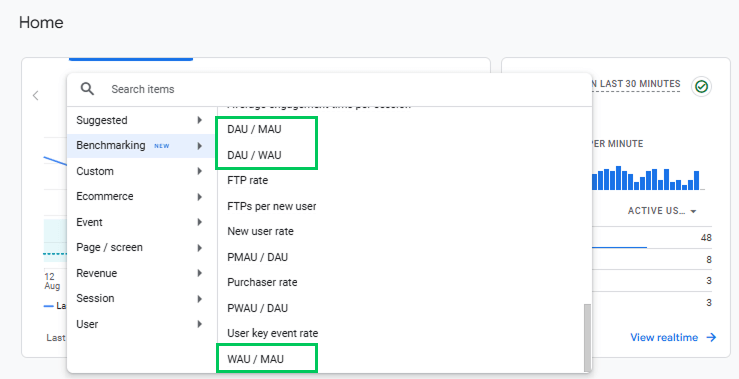Expand Session submenu arrow
The image size is (739, 379).
[x=200, y=298]
